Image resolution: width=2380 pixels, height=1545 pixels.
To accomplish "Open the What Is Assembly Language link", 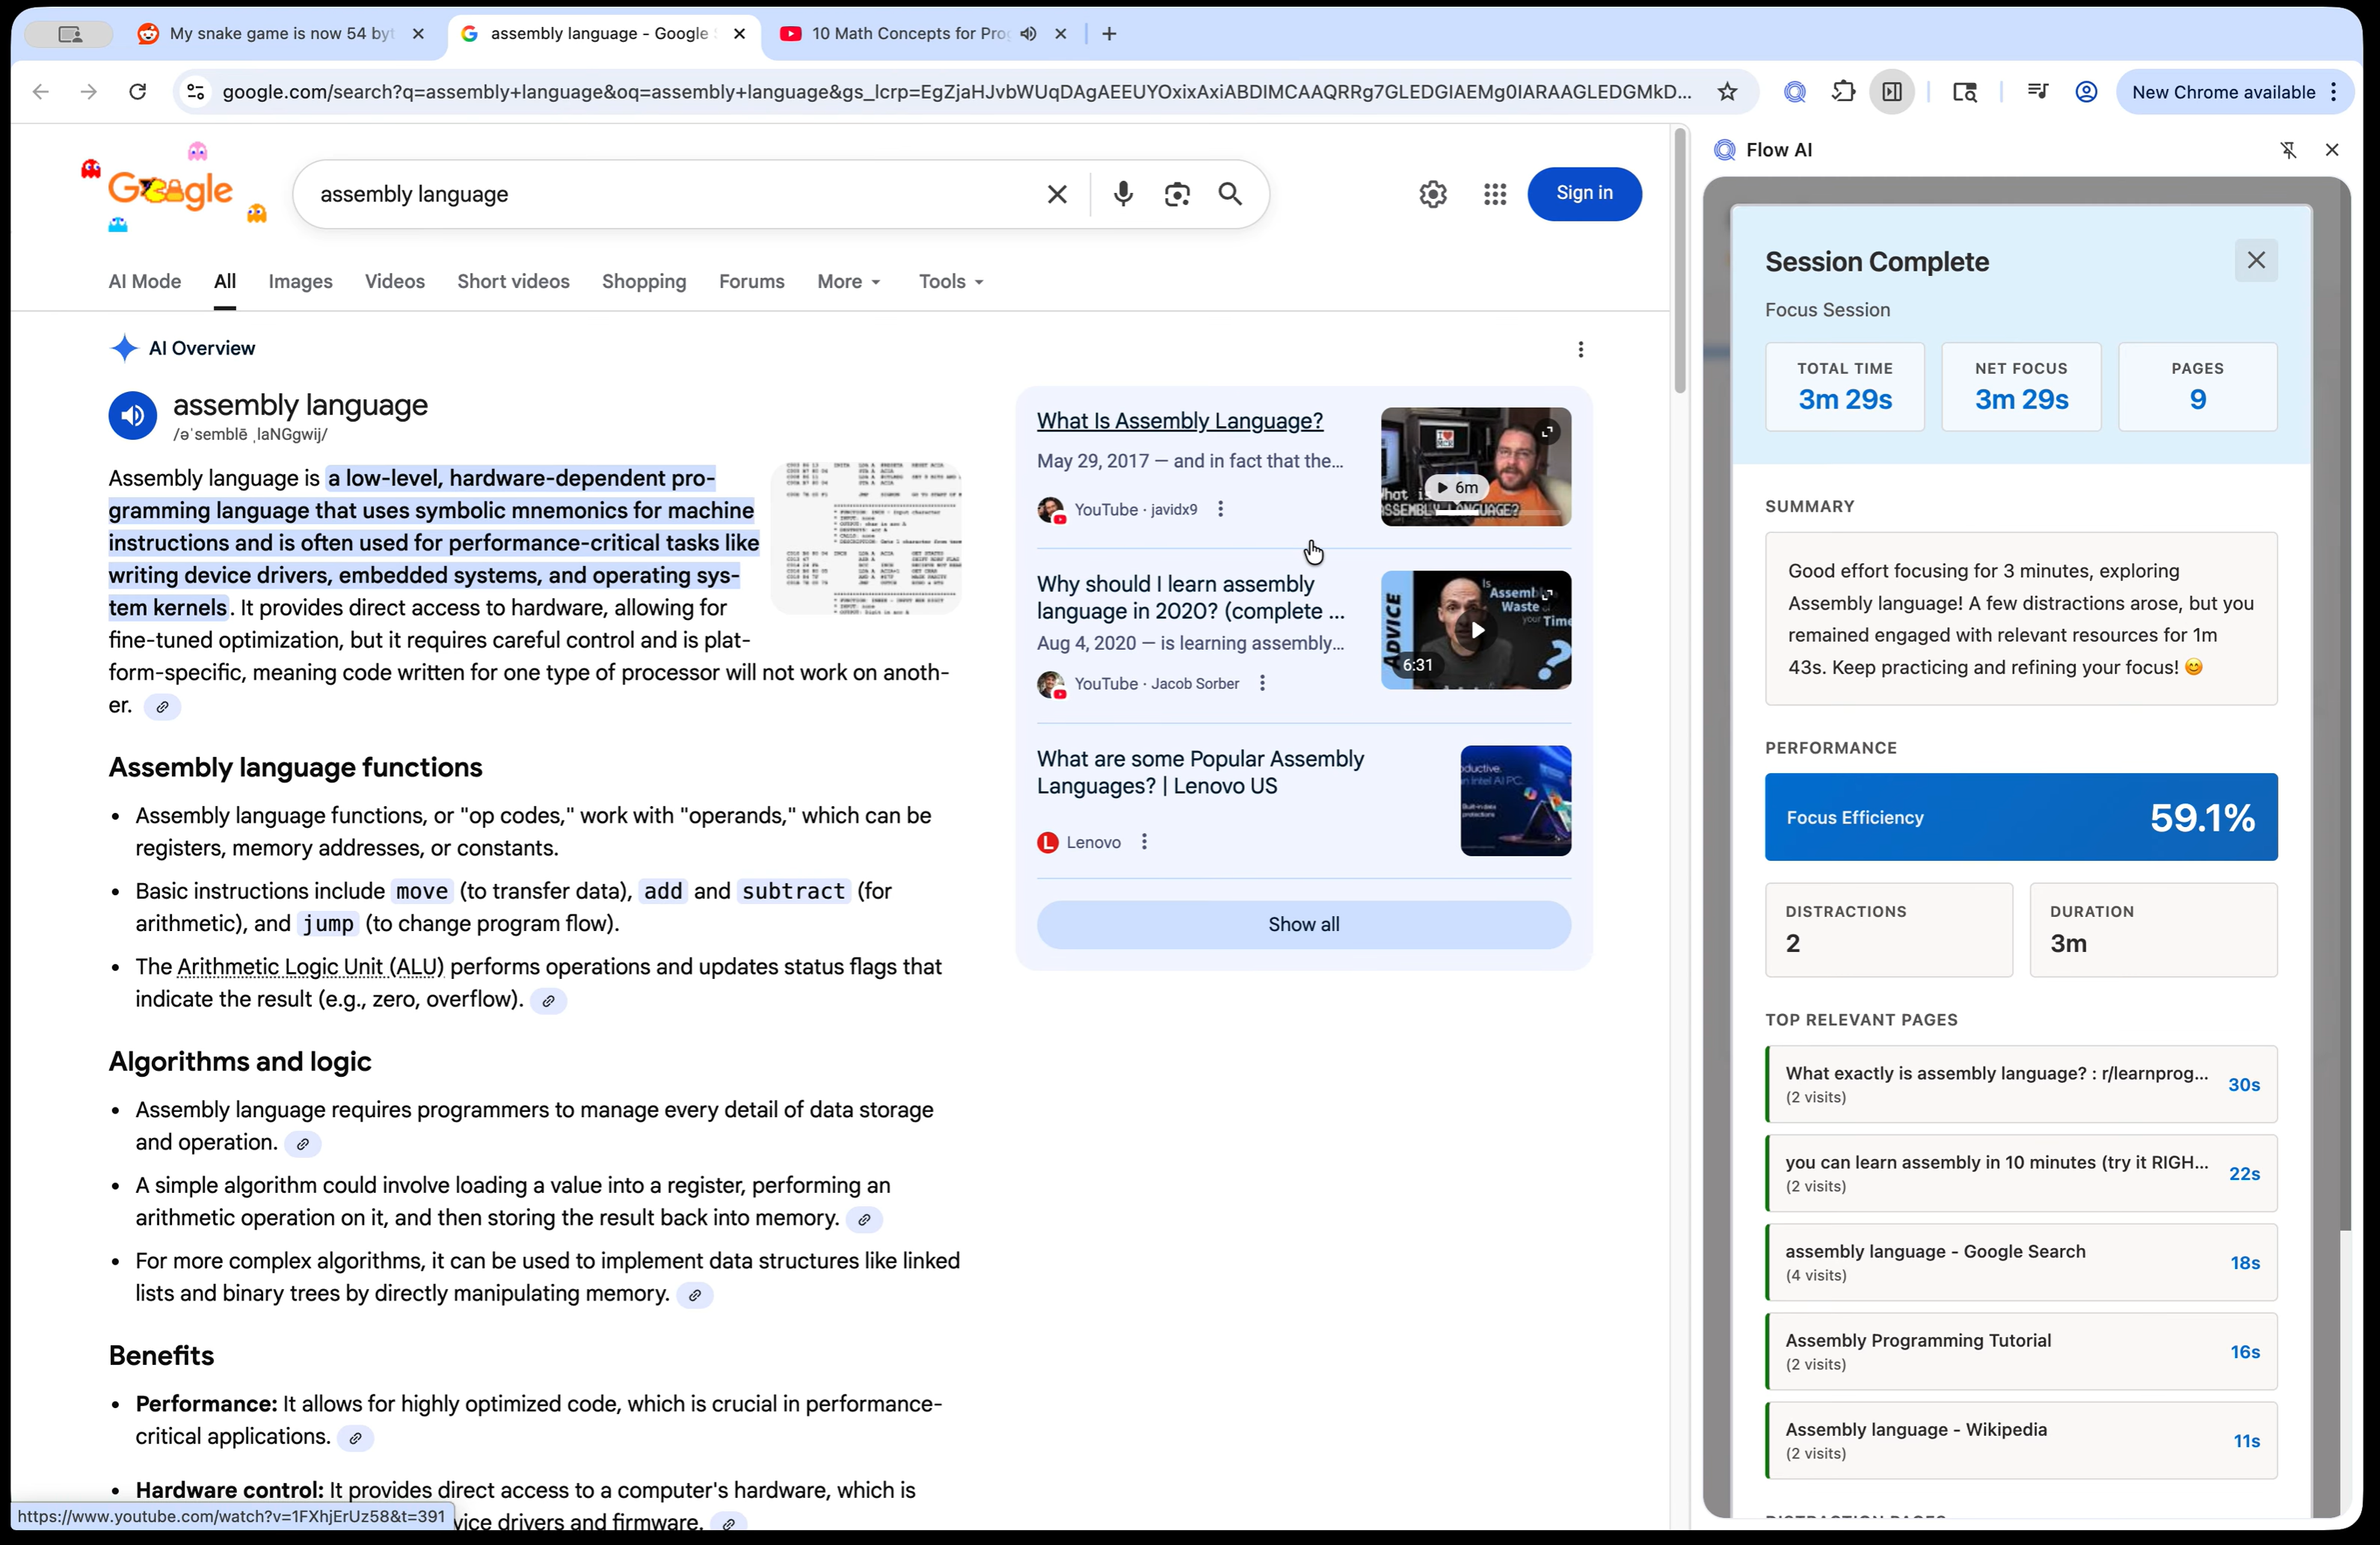I will click(x=1179, y=421).
